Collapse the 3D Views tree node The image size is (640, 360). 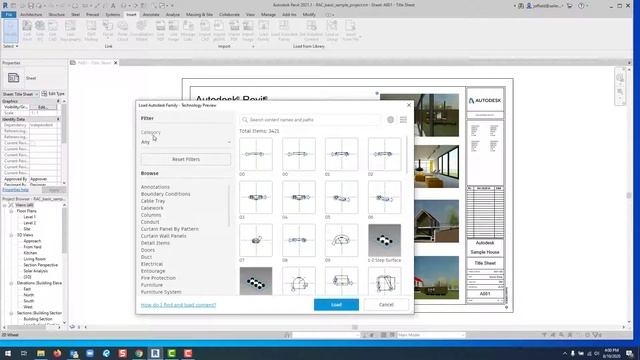[11, 235]
